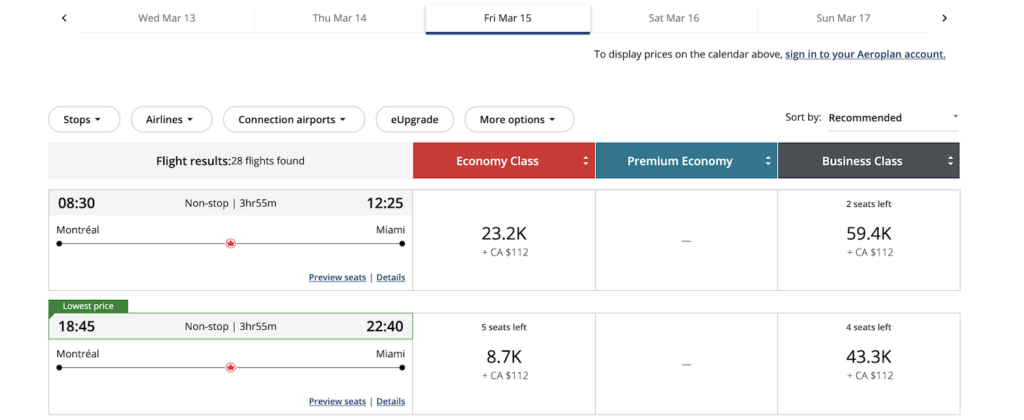This screenshot has width=1024, height=420.
Task: Select 8.7K Economy fare on 18:45 flight
Action: 503,357
